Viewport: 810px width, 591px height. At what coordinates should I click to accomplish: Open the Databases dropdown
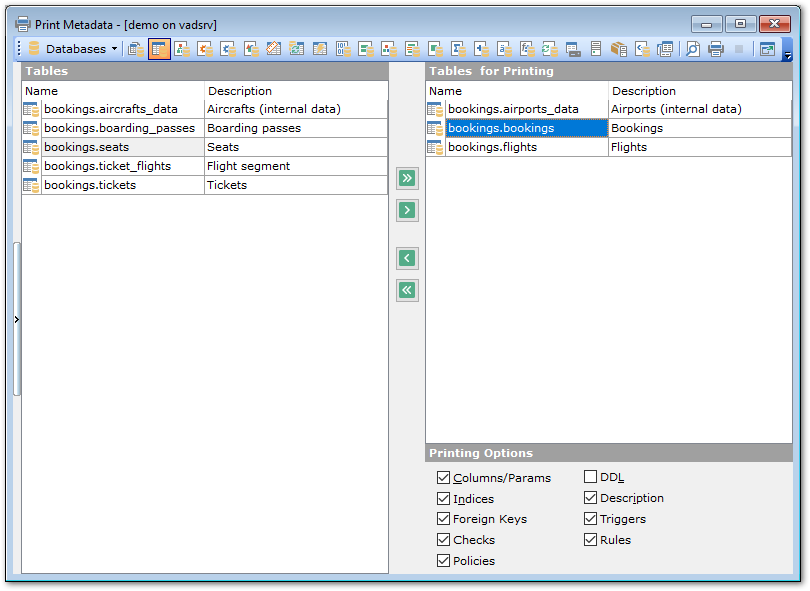[113, 48]
